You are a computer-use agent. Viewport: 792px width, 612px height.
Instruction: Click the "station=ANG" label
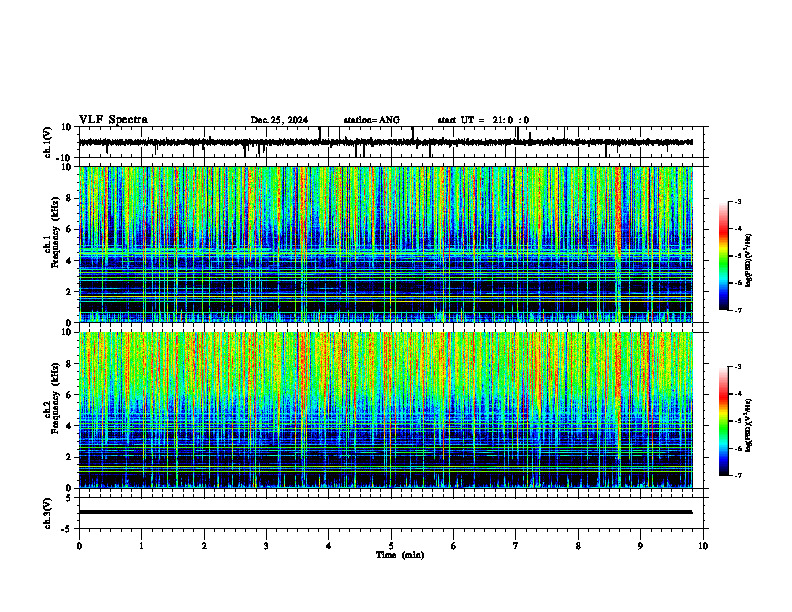pos(372,120)
